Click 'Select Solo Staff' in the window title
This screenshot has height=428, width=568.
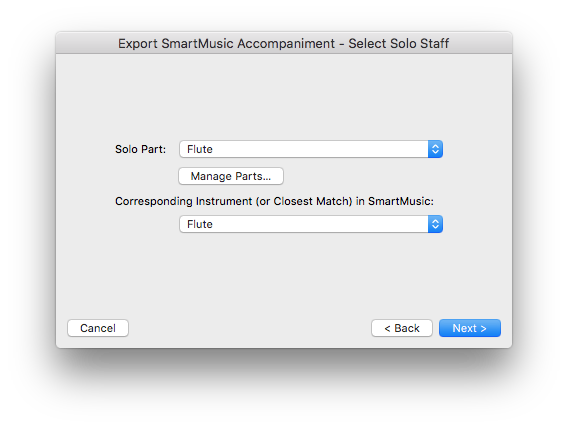(x=398, y=43)
